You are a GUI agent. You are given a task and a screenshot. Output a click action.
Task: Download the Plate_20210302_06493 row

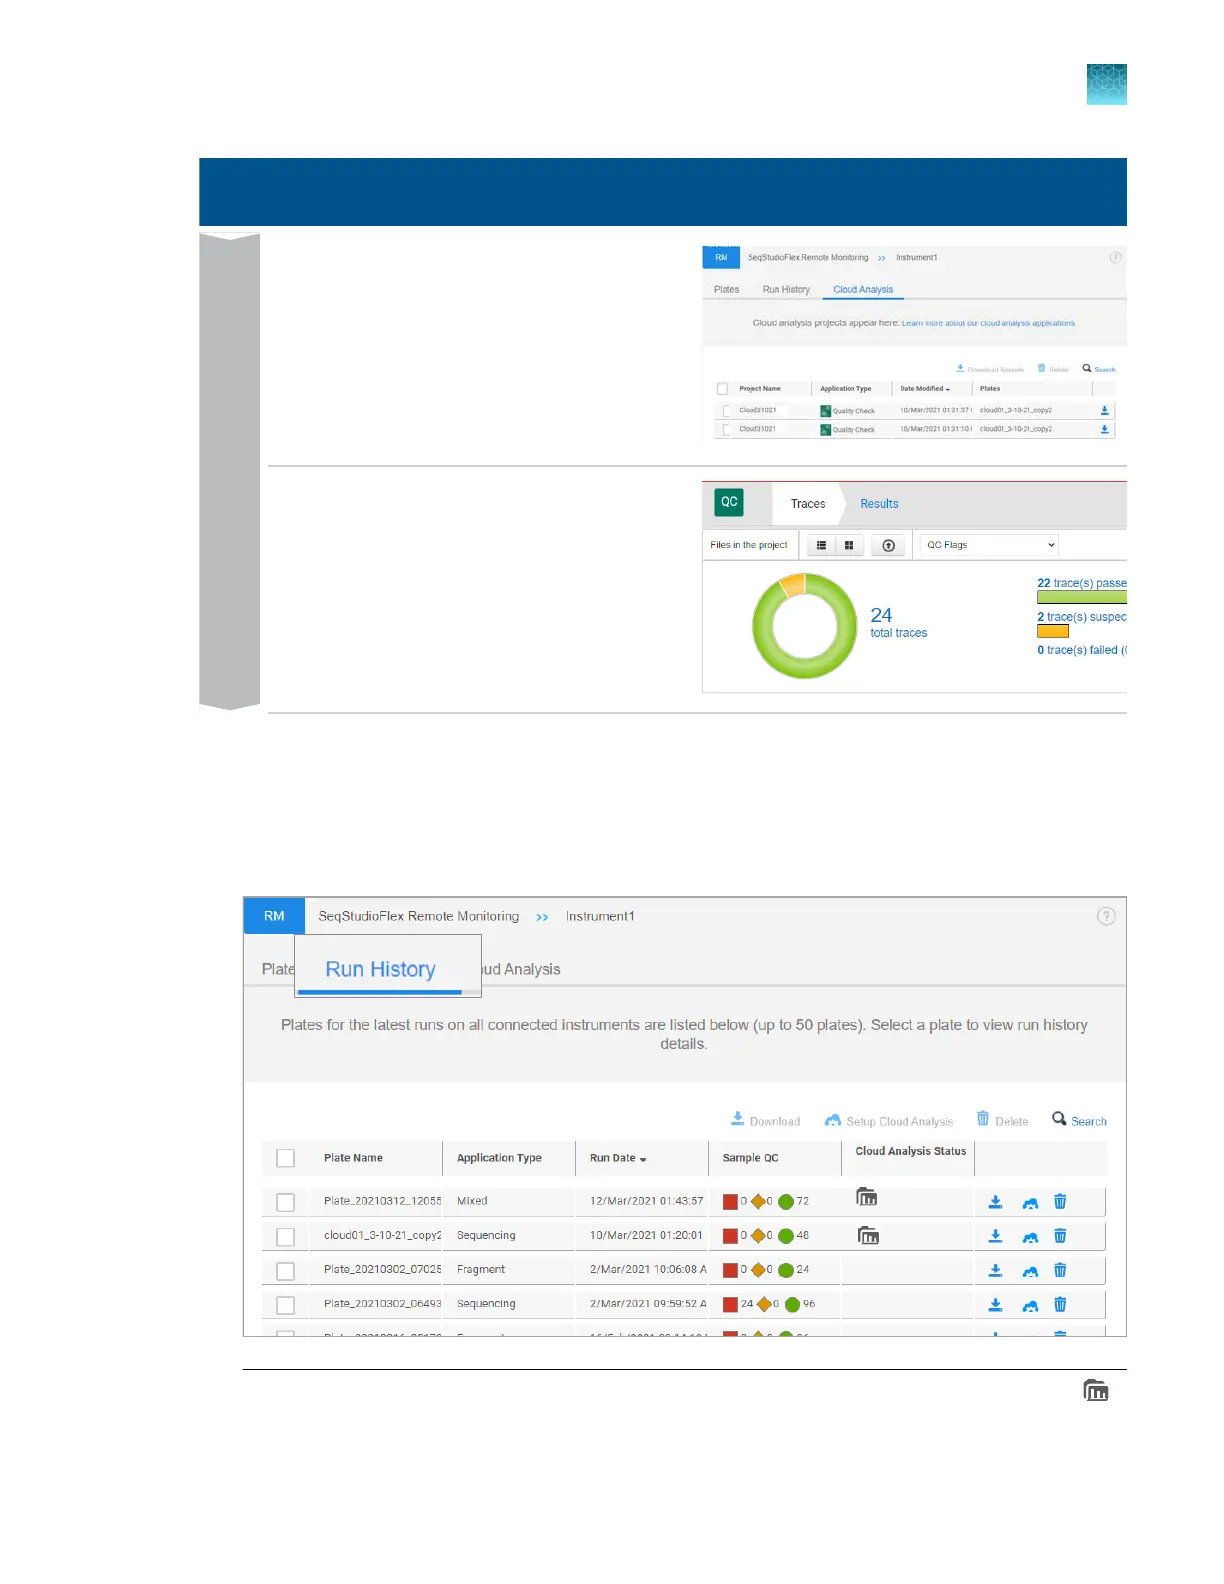pyautogui.click(x=995, y=1304)
